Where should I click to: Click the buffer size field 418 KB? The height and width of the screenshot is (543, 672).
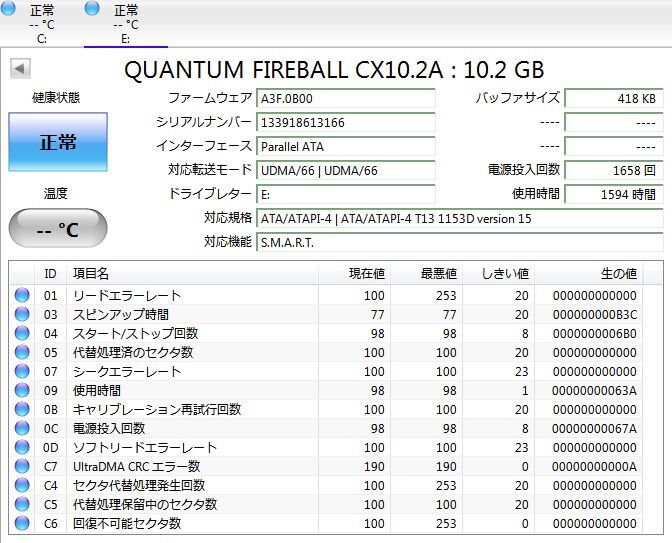pyautogui.click(x=614, y=99)
